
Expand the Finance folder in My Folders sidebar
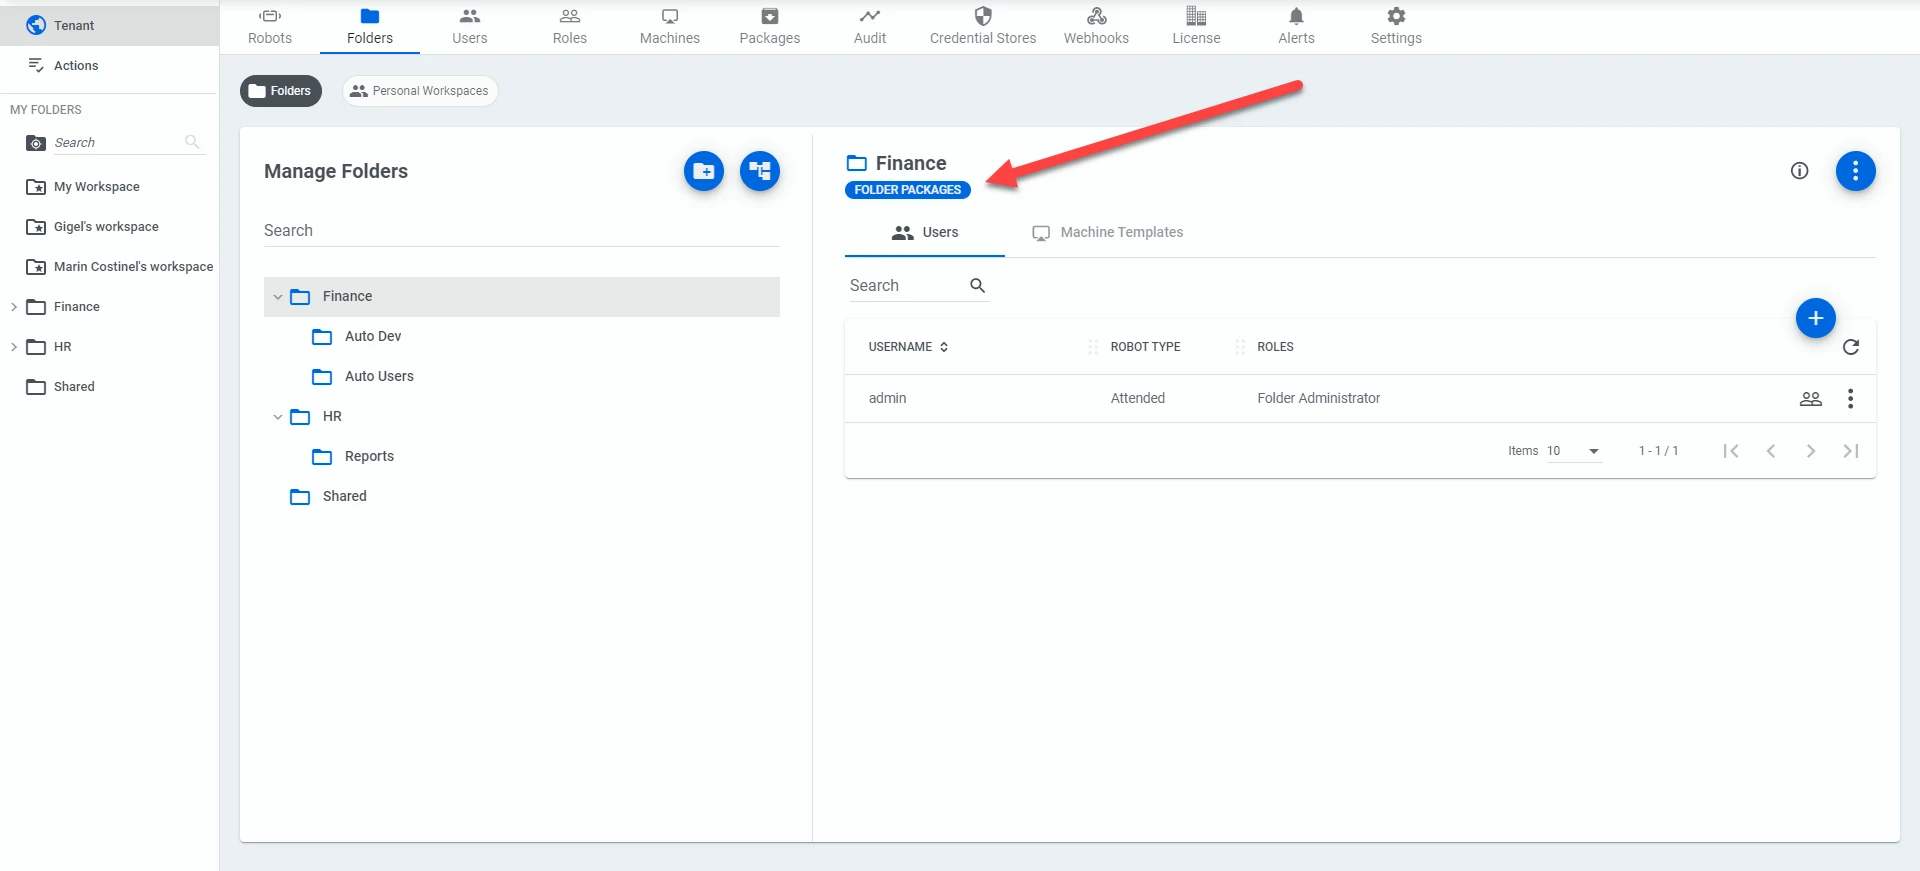[x=14, y=307]
